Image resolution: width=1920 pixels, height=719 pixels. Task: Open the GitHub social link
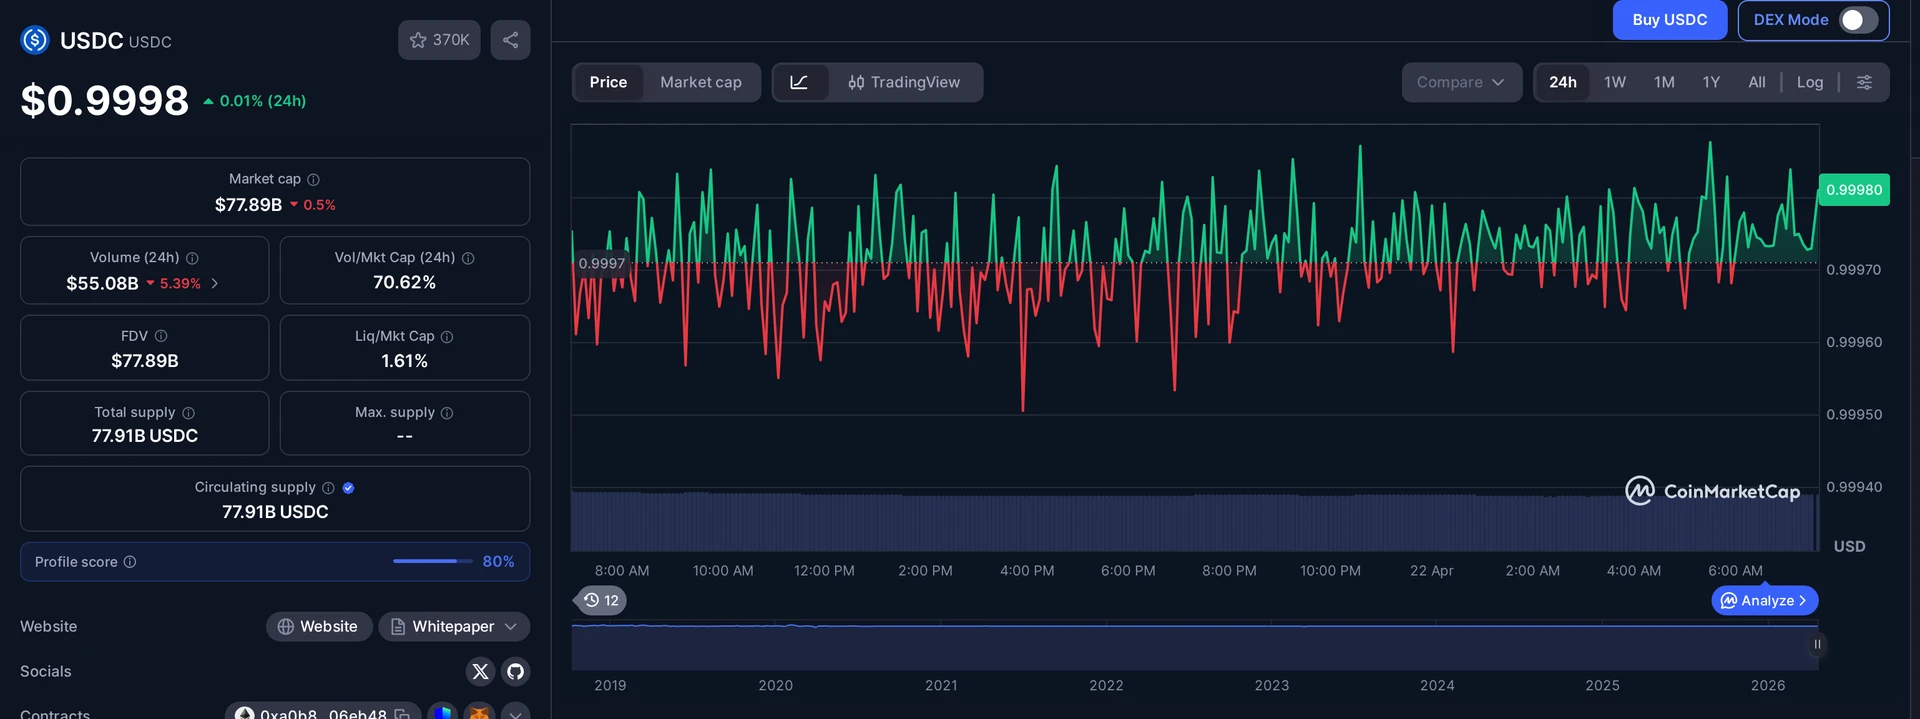pos(515,671)
